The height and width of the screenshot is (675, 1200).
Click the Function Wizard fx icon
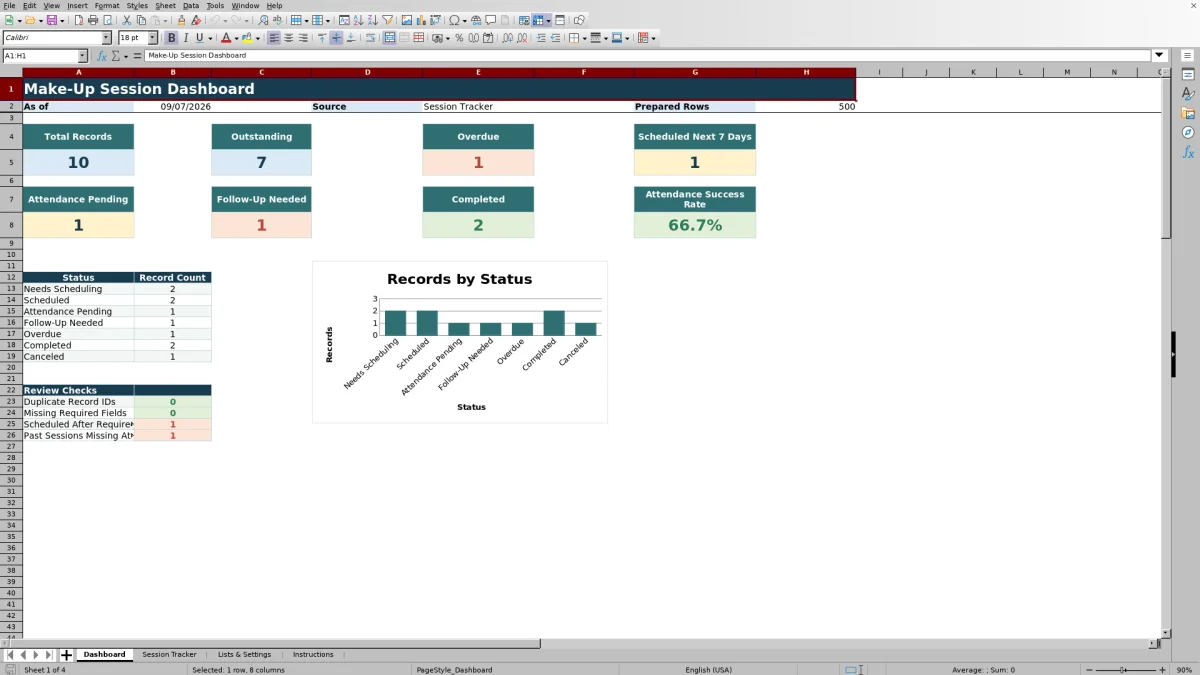pos(101,56)
